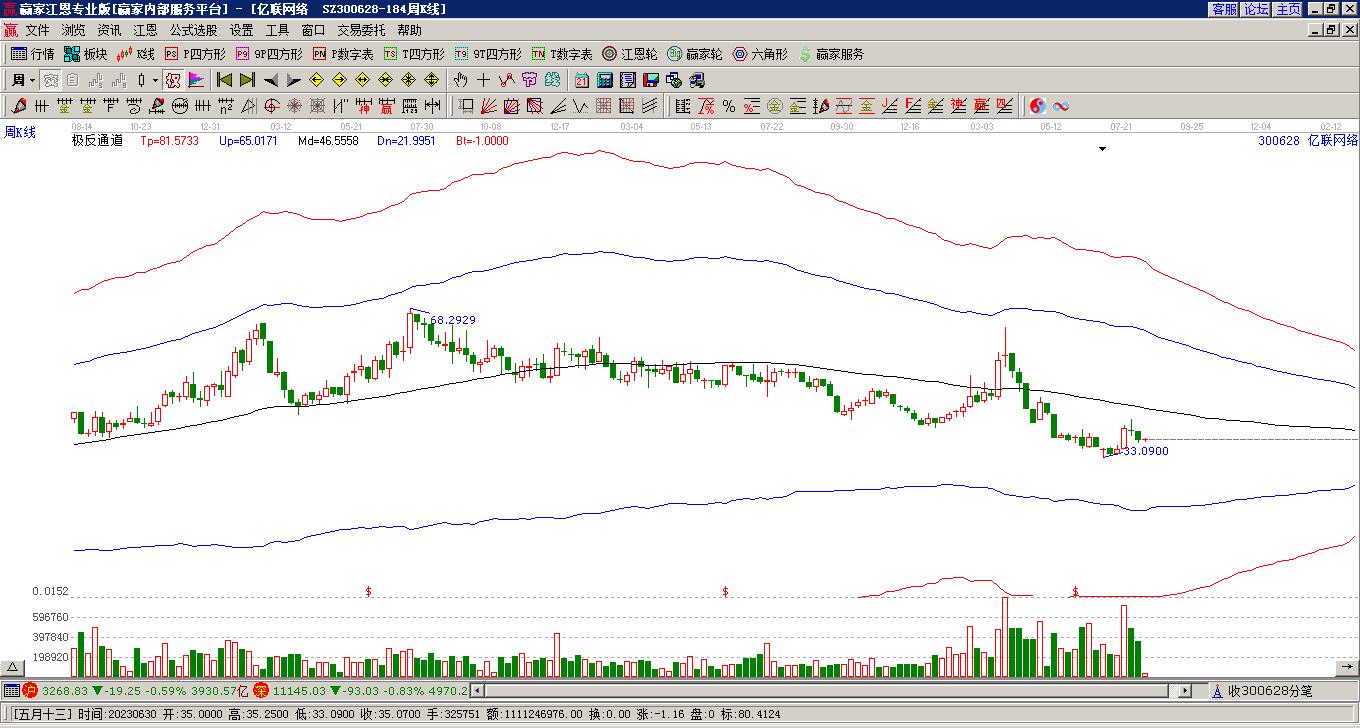The width and height of the screenshot is (1360, 728).
Task: Click the table grid icon in status bar
Action: click(x=11, y=690)
